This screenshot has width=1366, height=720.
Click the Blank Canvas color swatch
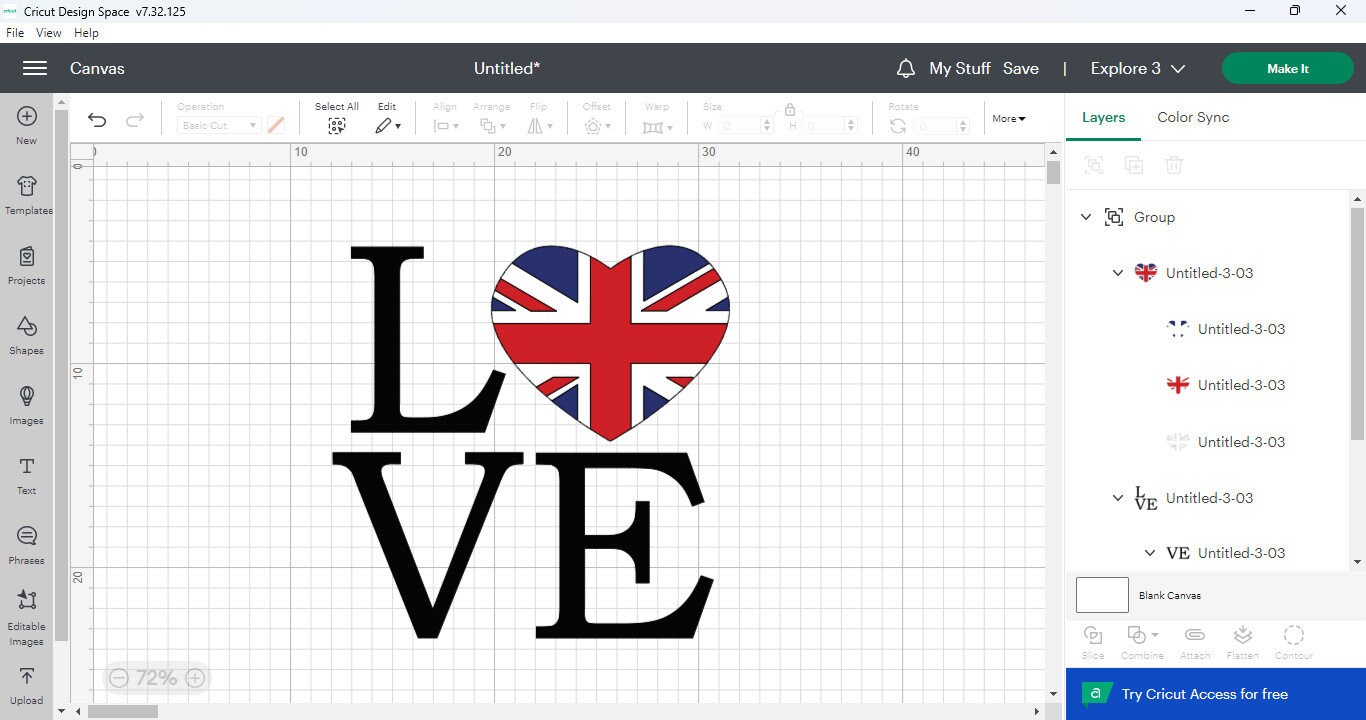(1101, 594)
